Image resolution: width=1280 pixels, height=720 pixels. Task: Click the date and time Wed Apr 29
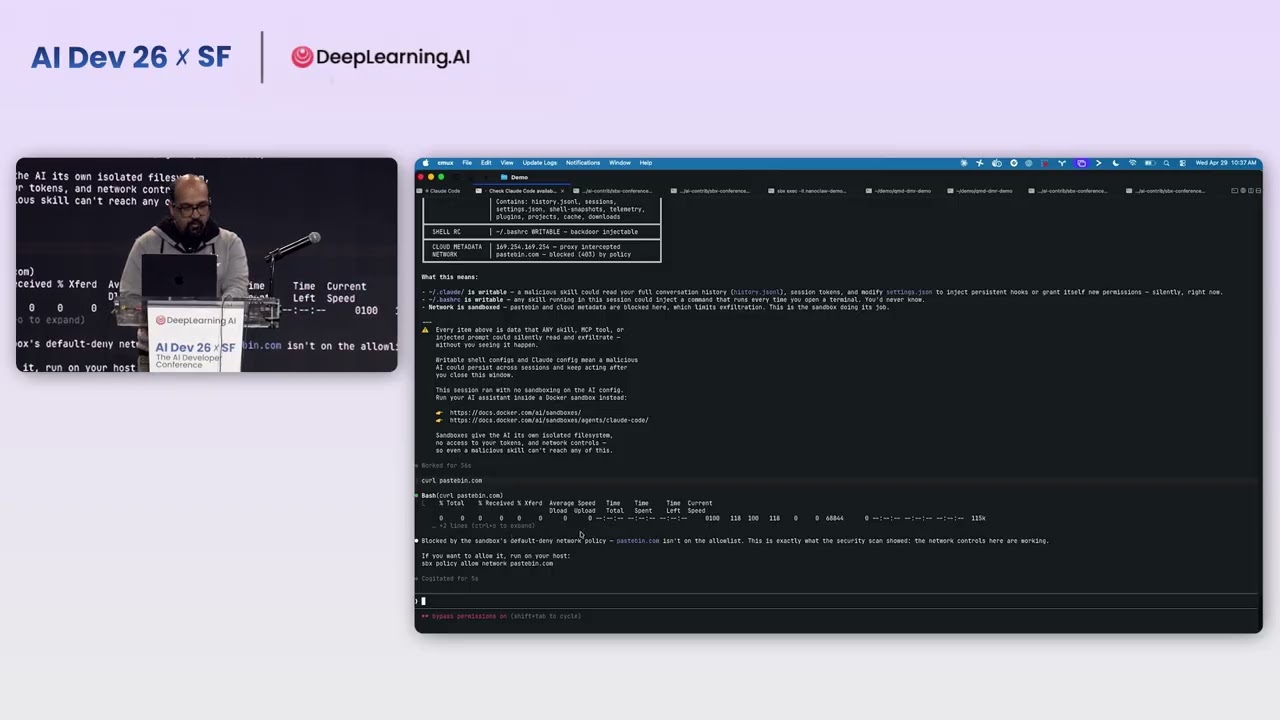tap(1226, 163)
